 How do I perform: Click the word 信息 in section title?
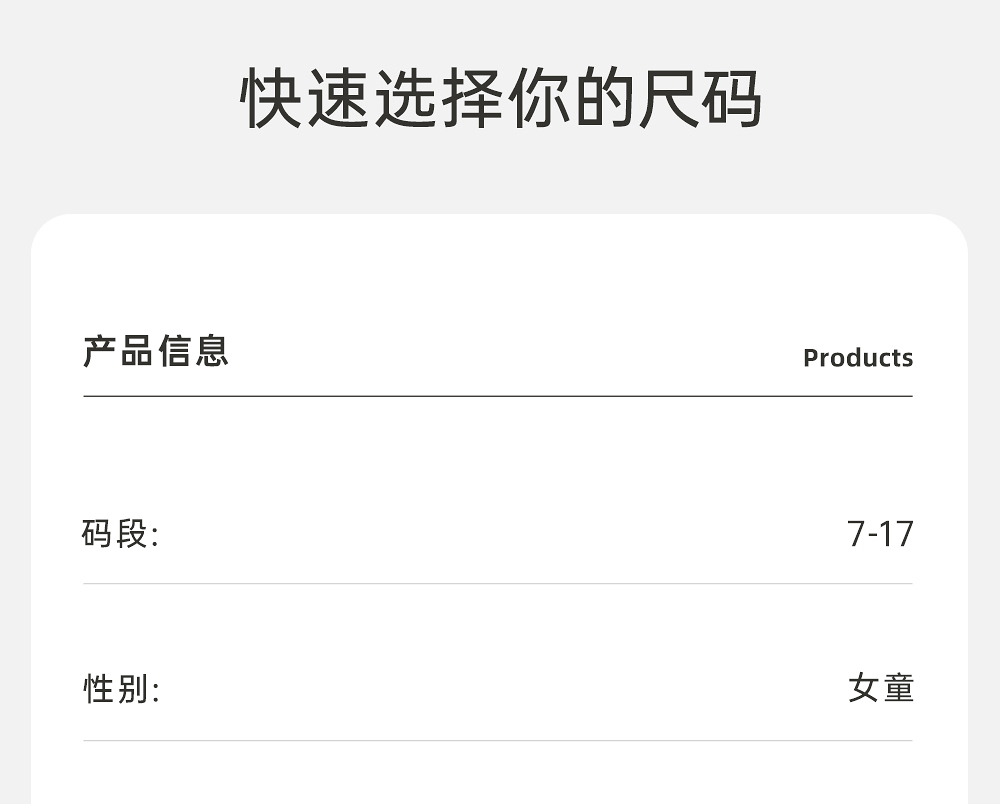click(193, 352)
